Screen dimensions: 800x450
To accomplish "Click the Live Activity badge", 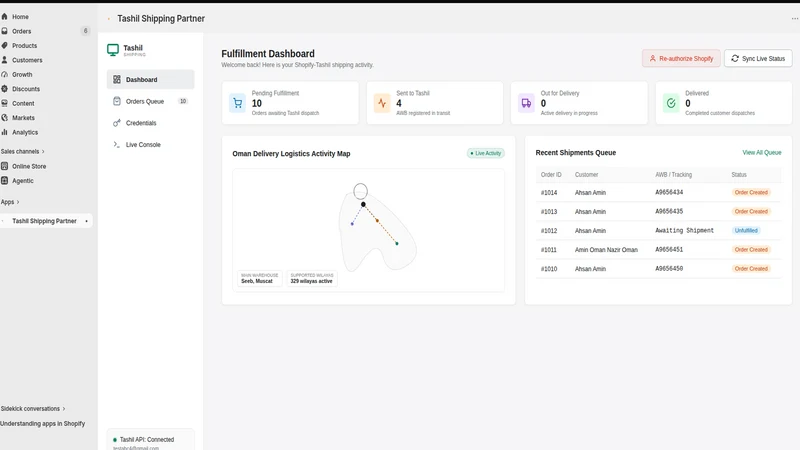I will (486, 153).
